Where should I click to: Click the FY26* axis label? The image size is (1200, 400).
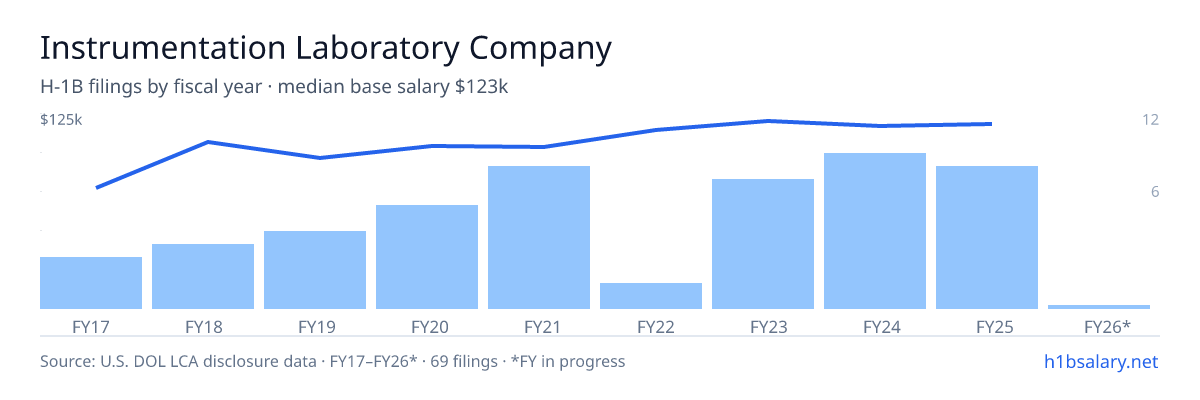pos(1107,327)
